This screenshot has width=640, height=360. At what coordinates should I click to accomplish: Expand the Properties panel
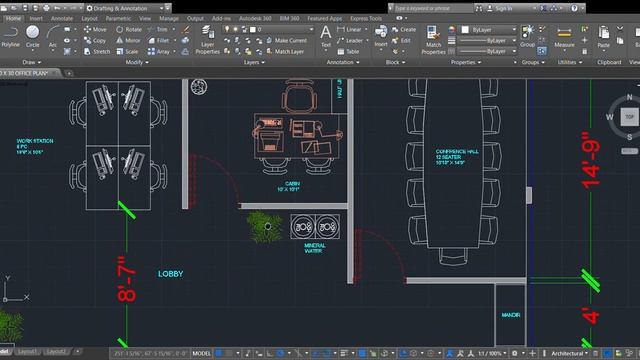point(466,62)
